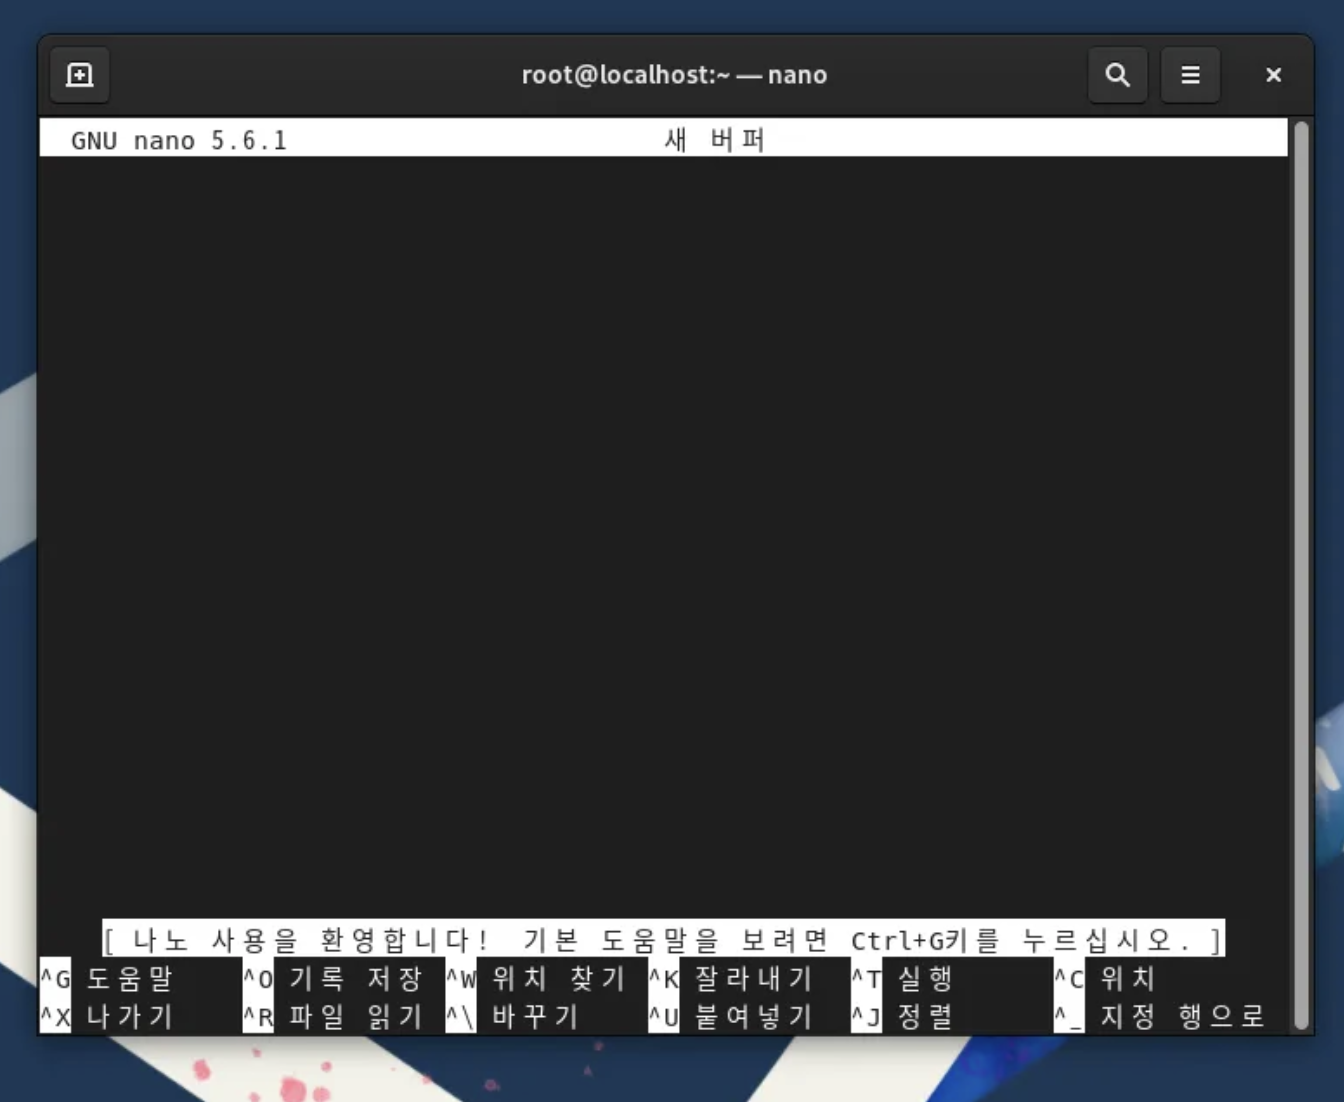1344x1102 pixels.
Task: Click the search magnifier icon
Action: click(x=1117, y=75)
